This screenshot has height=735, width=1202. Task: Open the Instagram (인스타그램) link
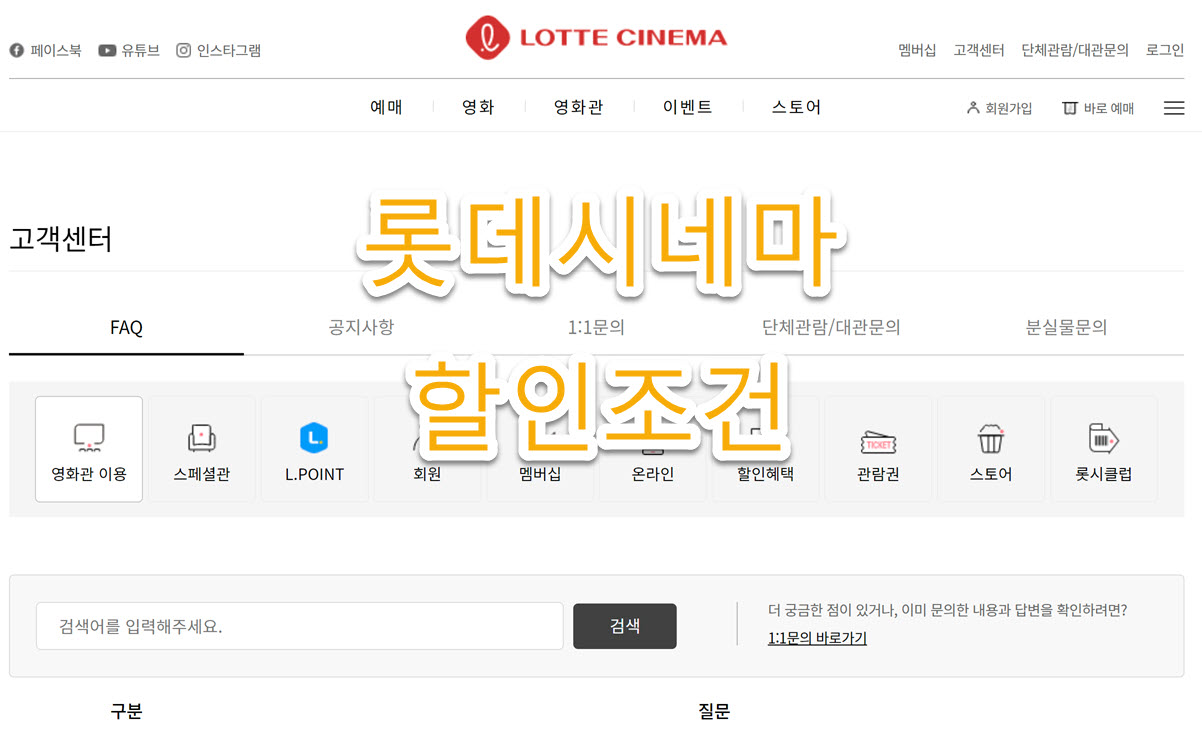point(219,50)
